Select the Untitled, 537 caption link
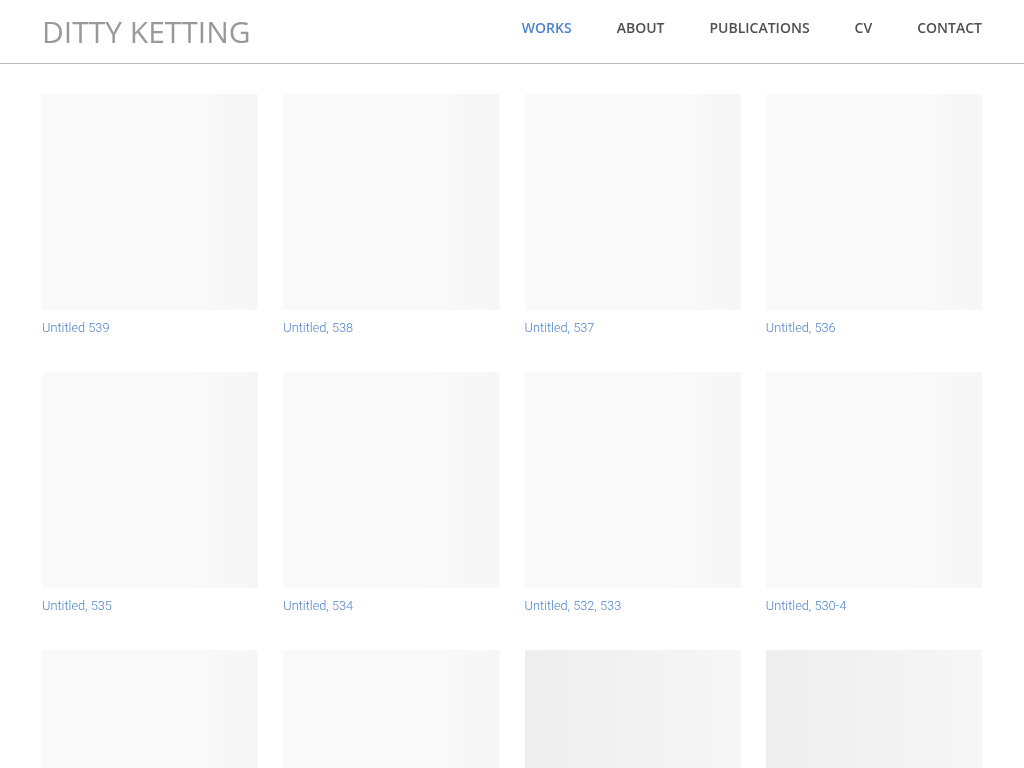Image resolution: width=1024 pixels, height=768 pixels. (559, 328)
